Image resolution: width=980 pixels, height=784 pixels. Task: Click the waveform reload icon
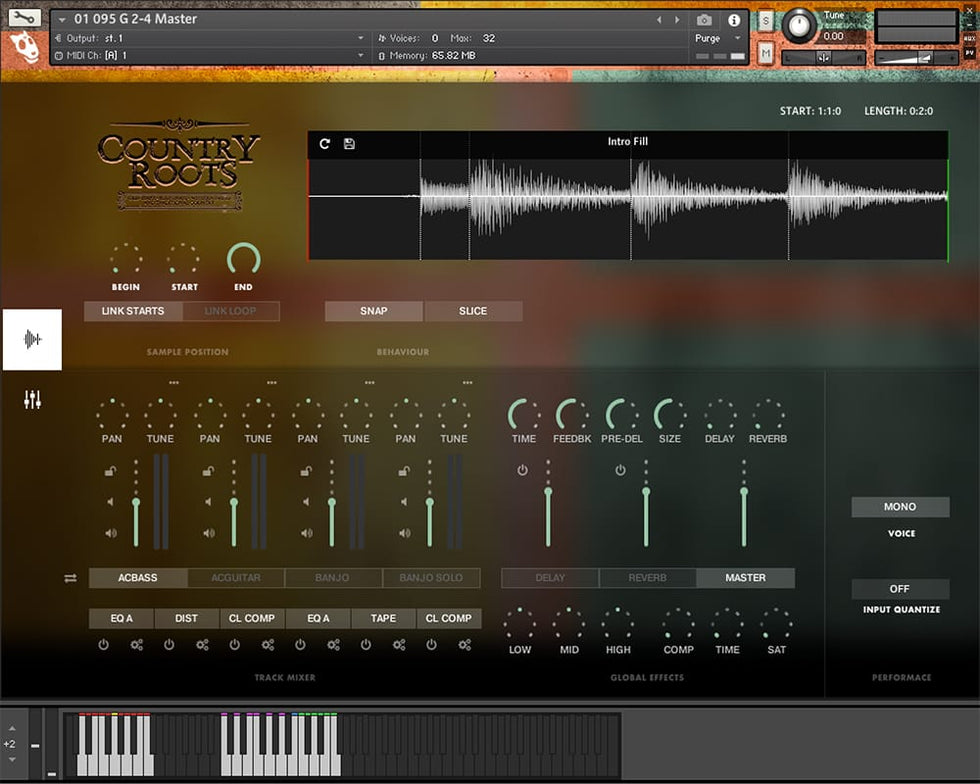coord(325,144)
